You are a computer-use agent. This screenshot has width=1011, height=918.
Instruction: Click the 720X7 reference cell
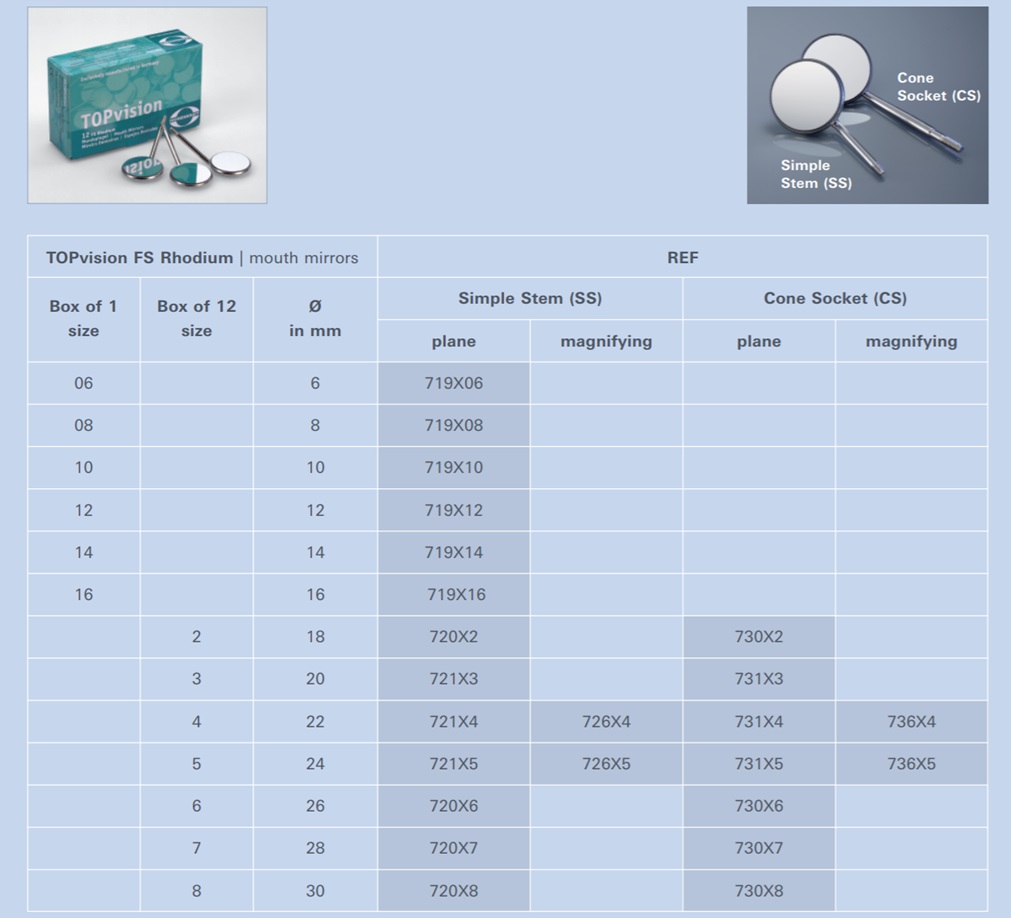coord(454,848)
